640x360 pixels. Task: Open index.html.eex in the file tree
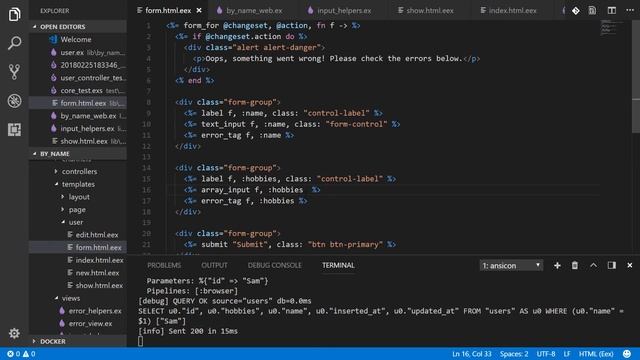tap(78, 260)
